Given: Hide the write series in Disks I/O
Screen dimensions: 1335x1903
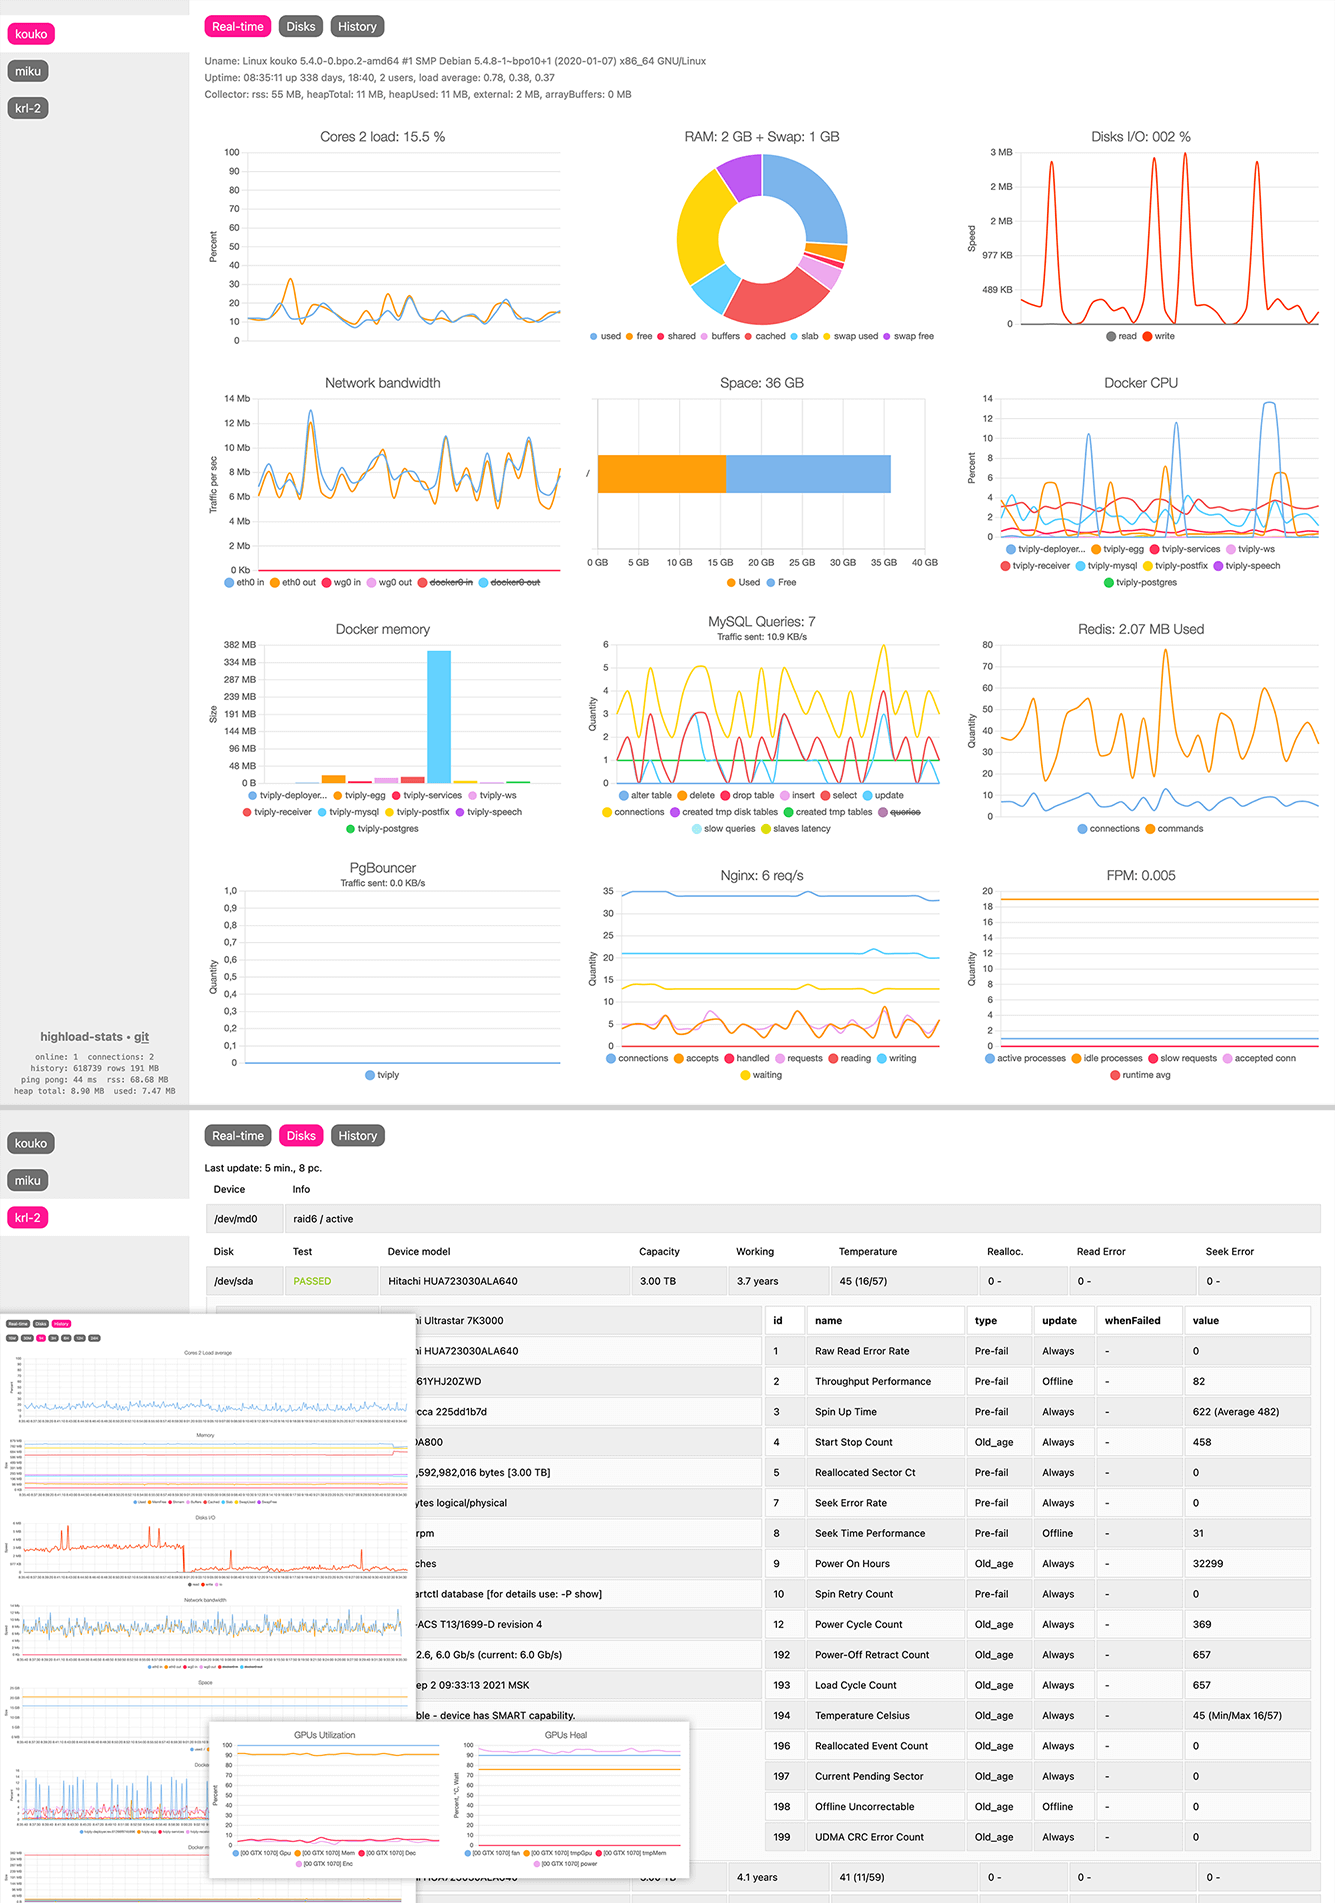Looking at the screenshot, I should click(1159, 336).
